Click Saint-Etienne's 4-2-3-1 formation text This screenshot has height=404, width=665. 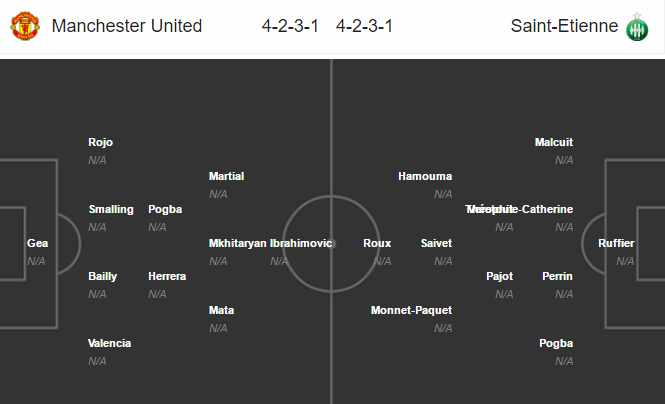364,26
